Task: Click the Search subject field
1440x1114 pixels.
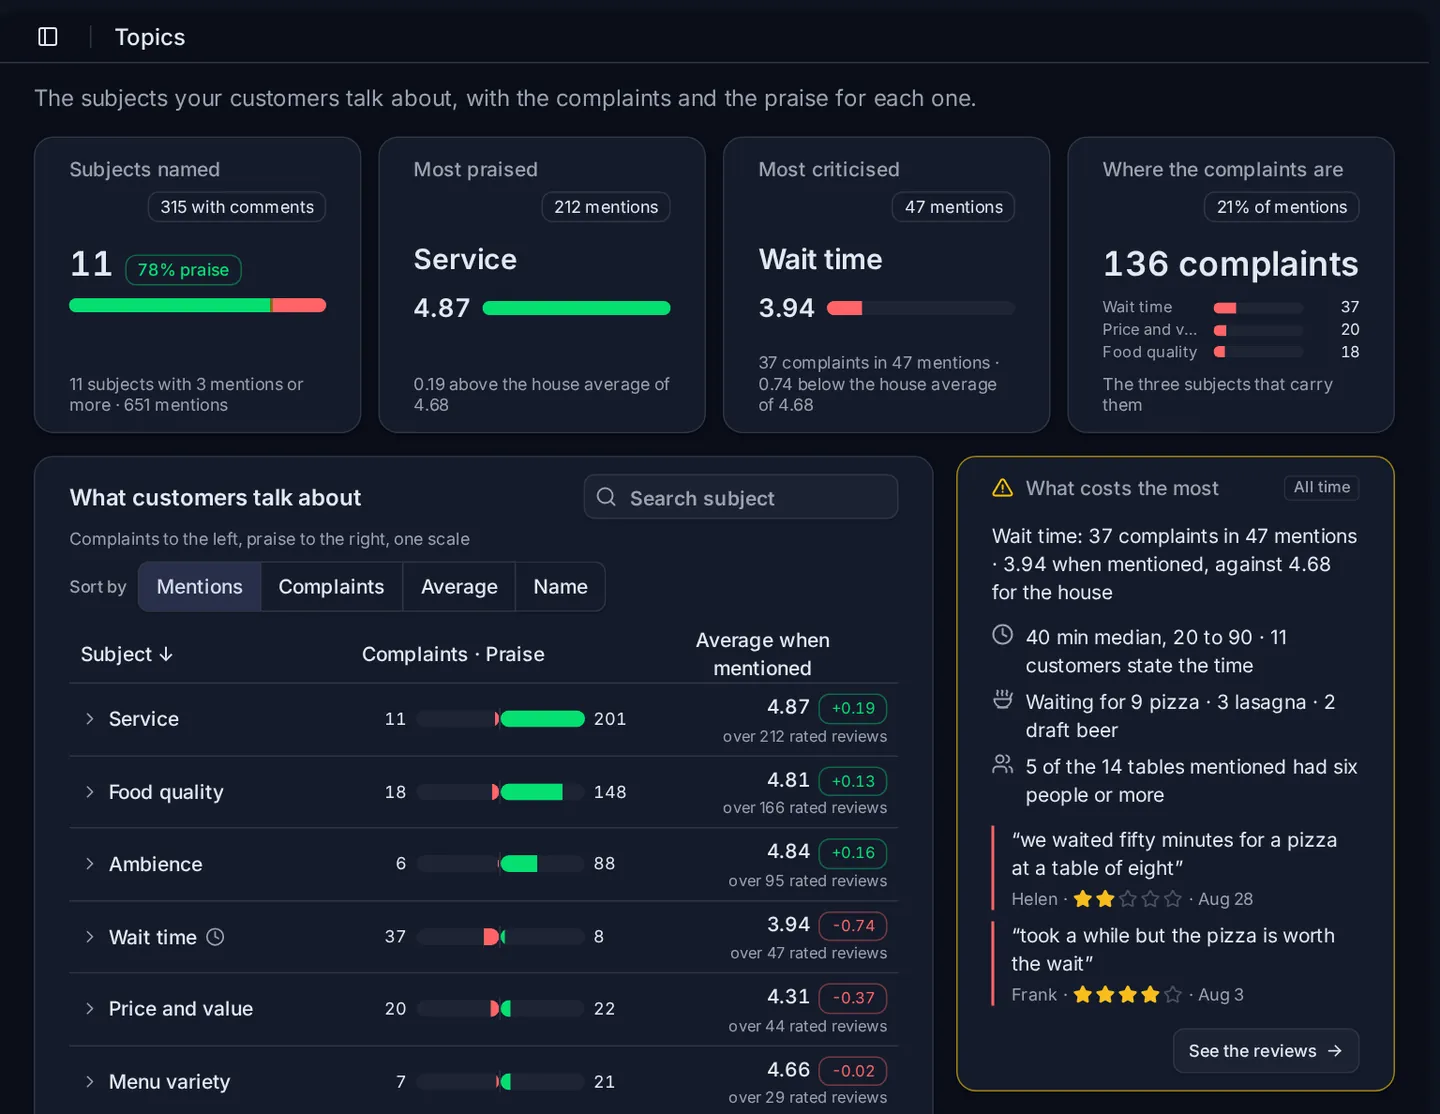Action: pyautogui.click(x=741, y=497)
